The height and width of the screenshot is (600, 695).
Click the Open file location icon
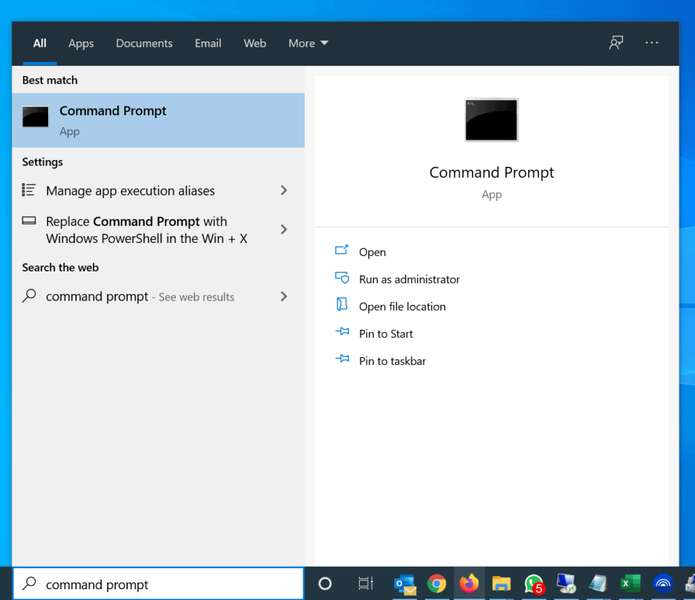[x=342, y=305]
